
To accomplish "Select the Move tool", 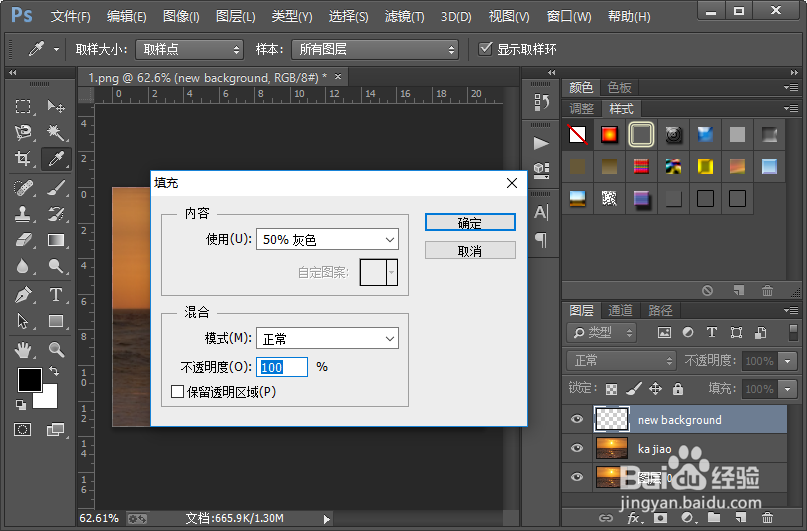I will (56, 107).
